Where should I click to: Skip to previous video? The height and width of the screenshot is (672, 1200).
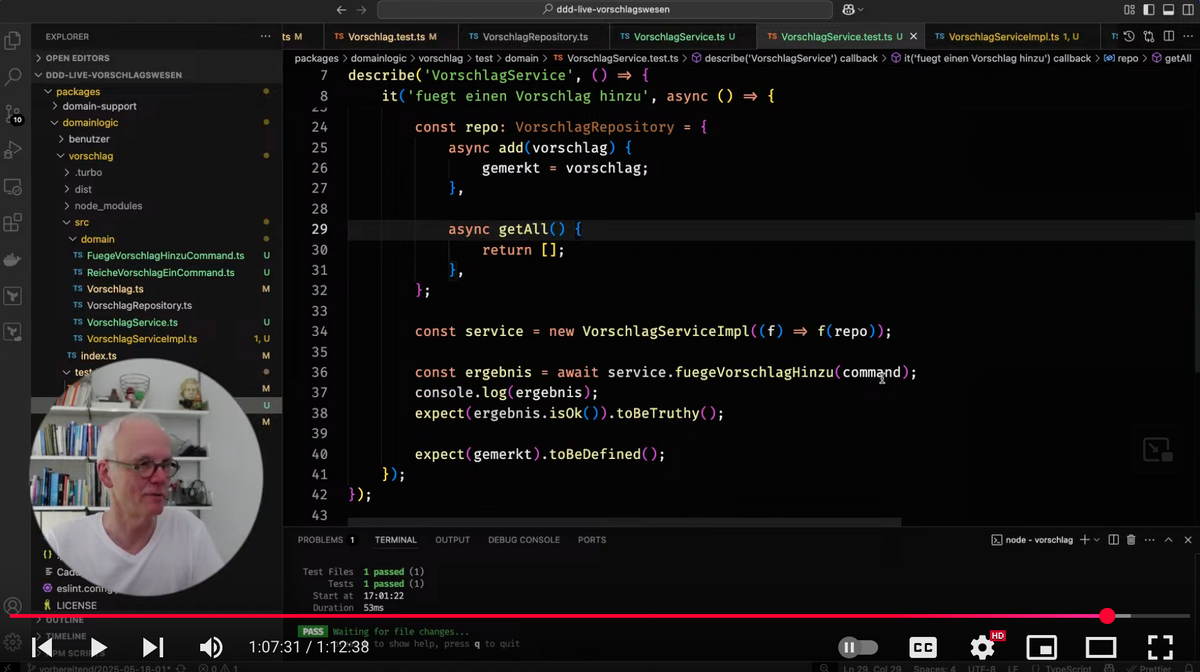tap(41, 647)
